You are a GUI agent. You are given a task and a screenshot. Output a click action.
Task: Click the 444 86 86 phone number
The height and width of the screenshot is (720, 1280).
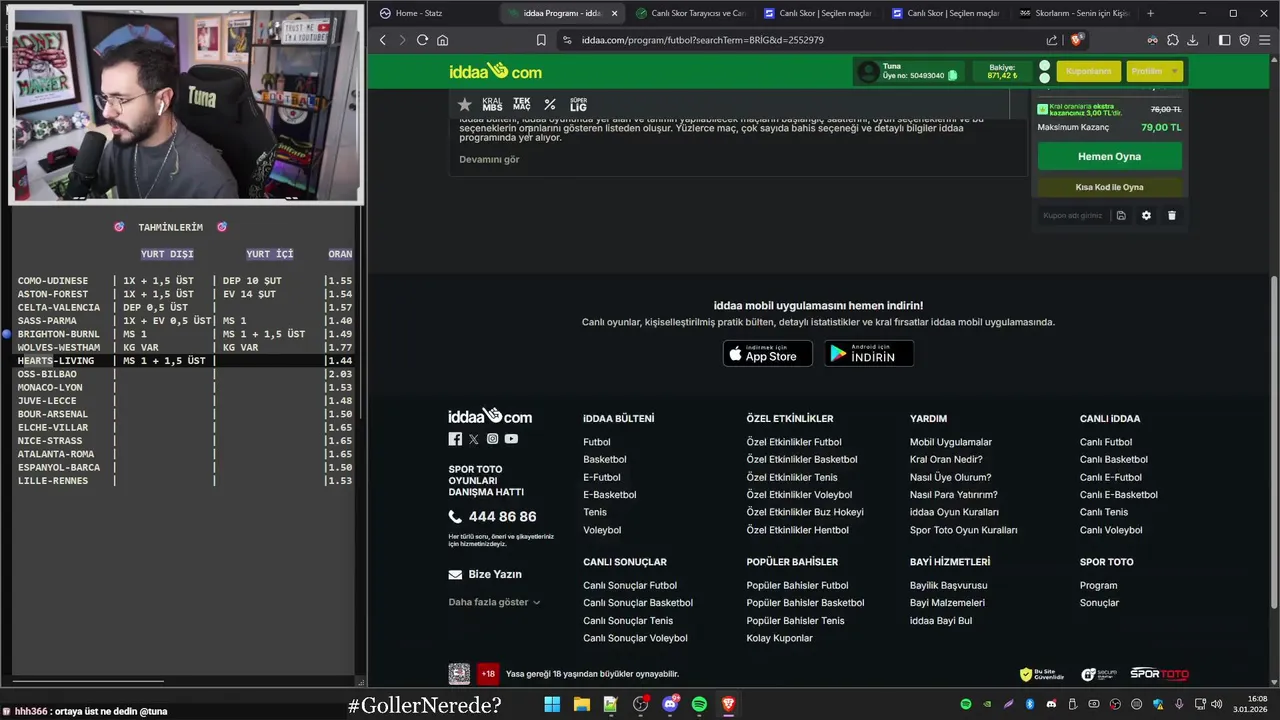click(502, 517)
